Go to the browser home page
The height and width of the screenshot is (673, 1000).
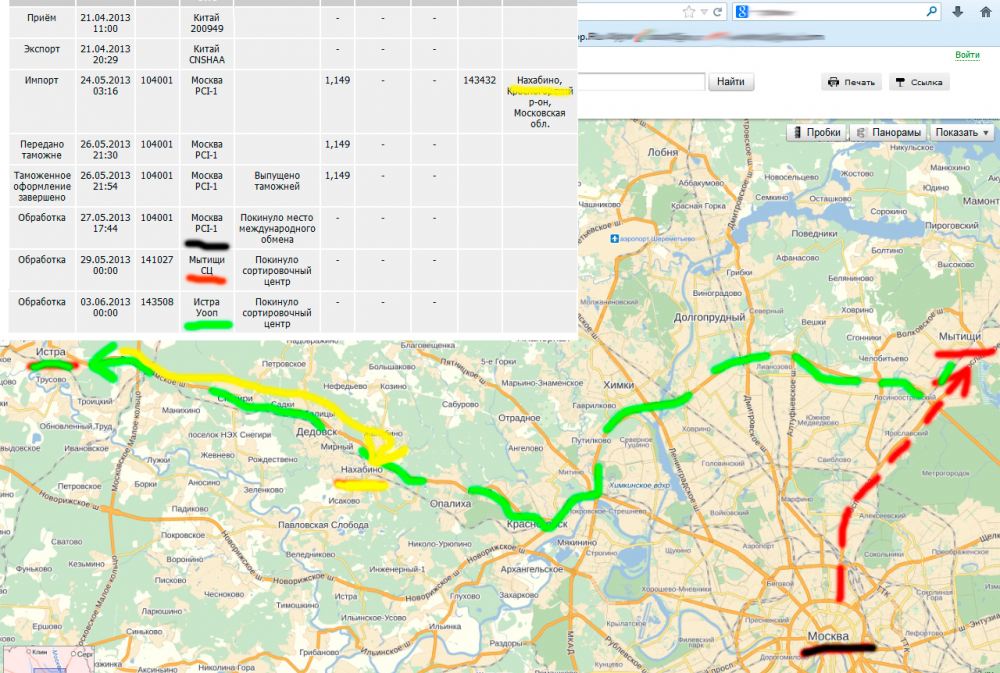click(986, 11)
